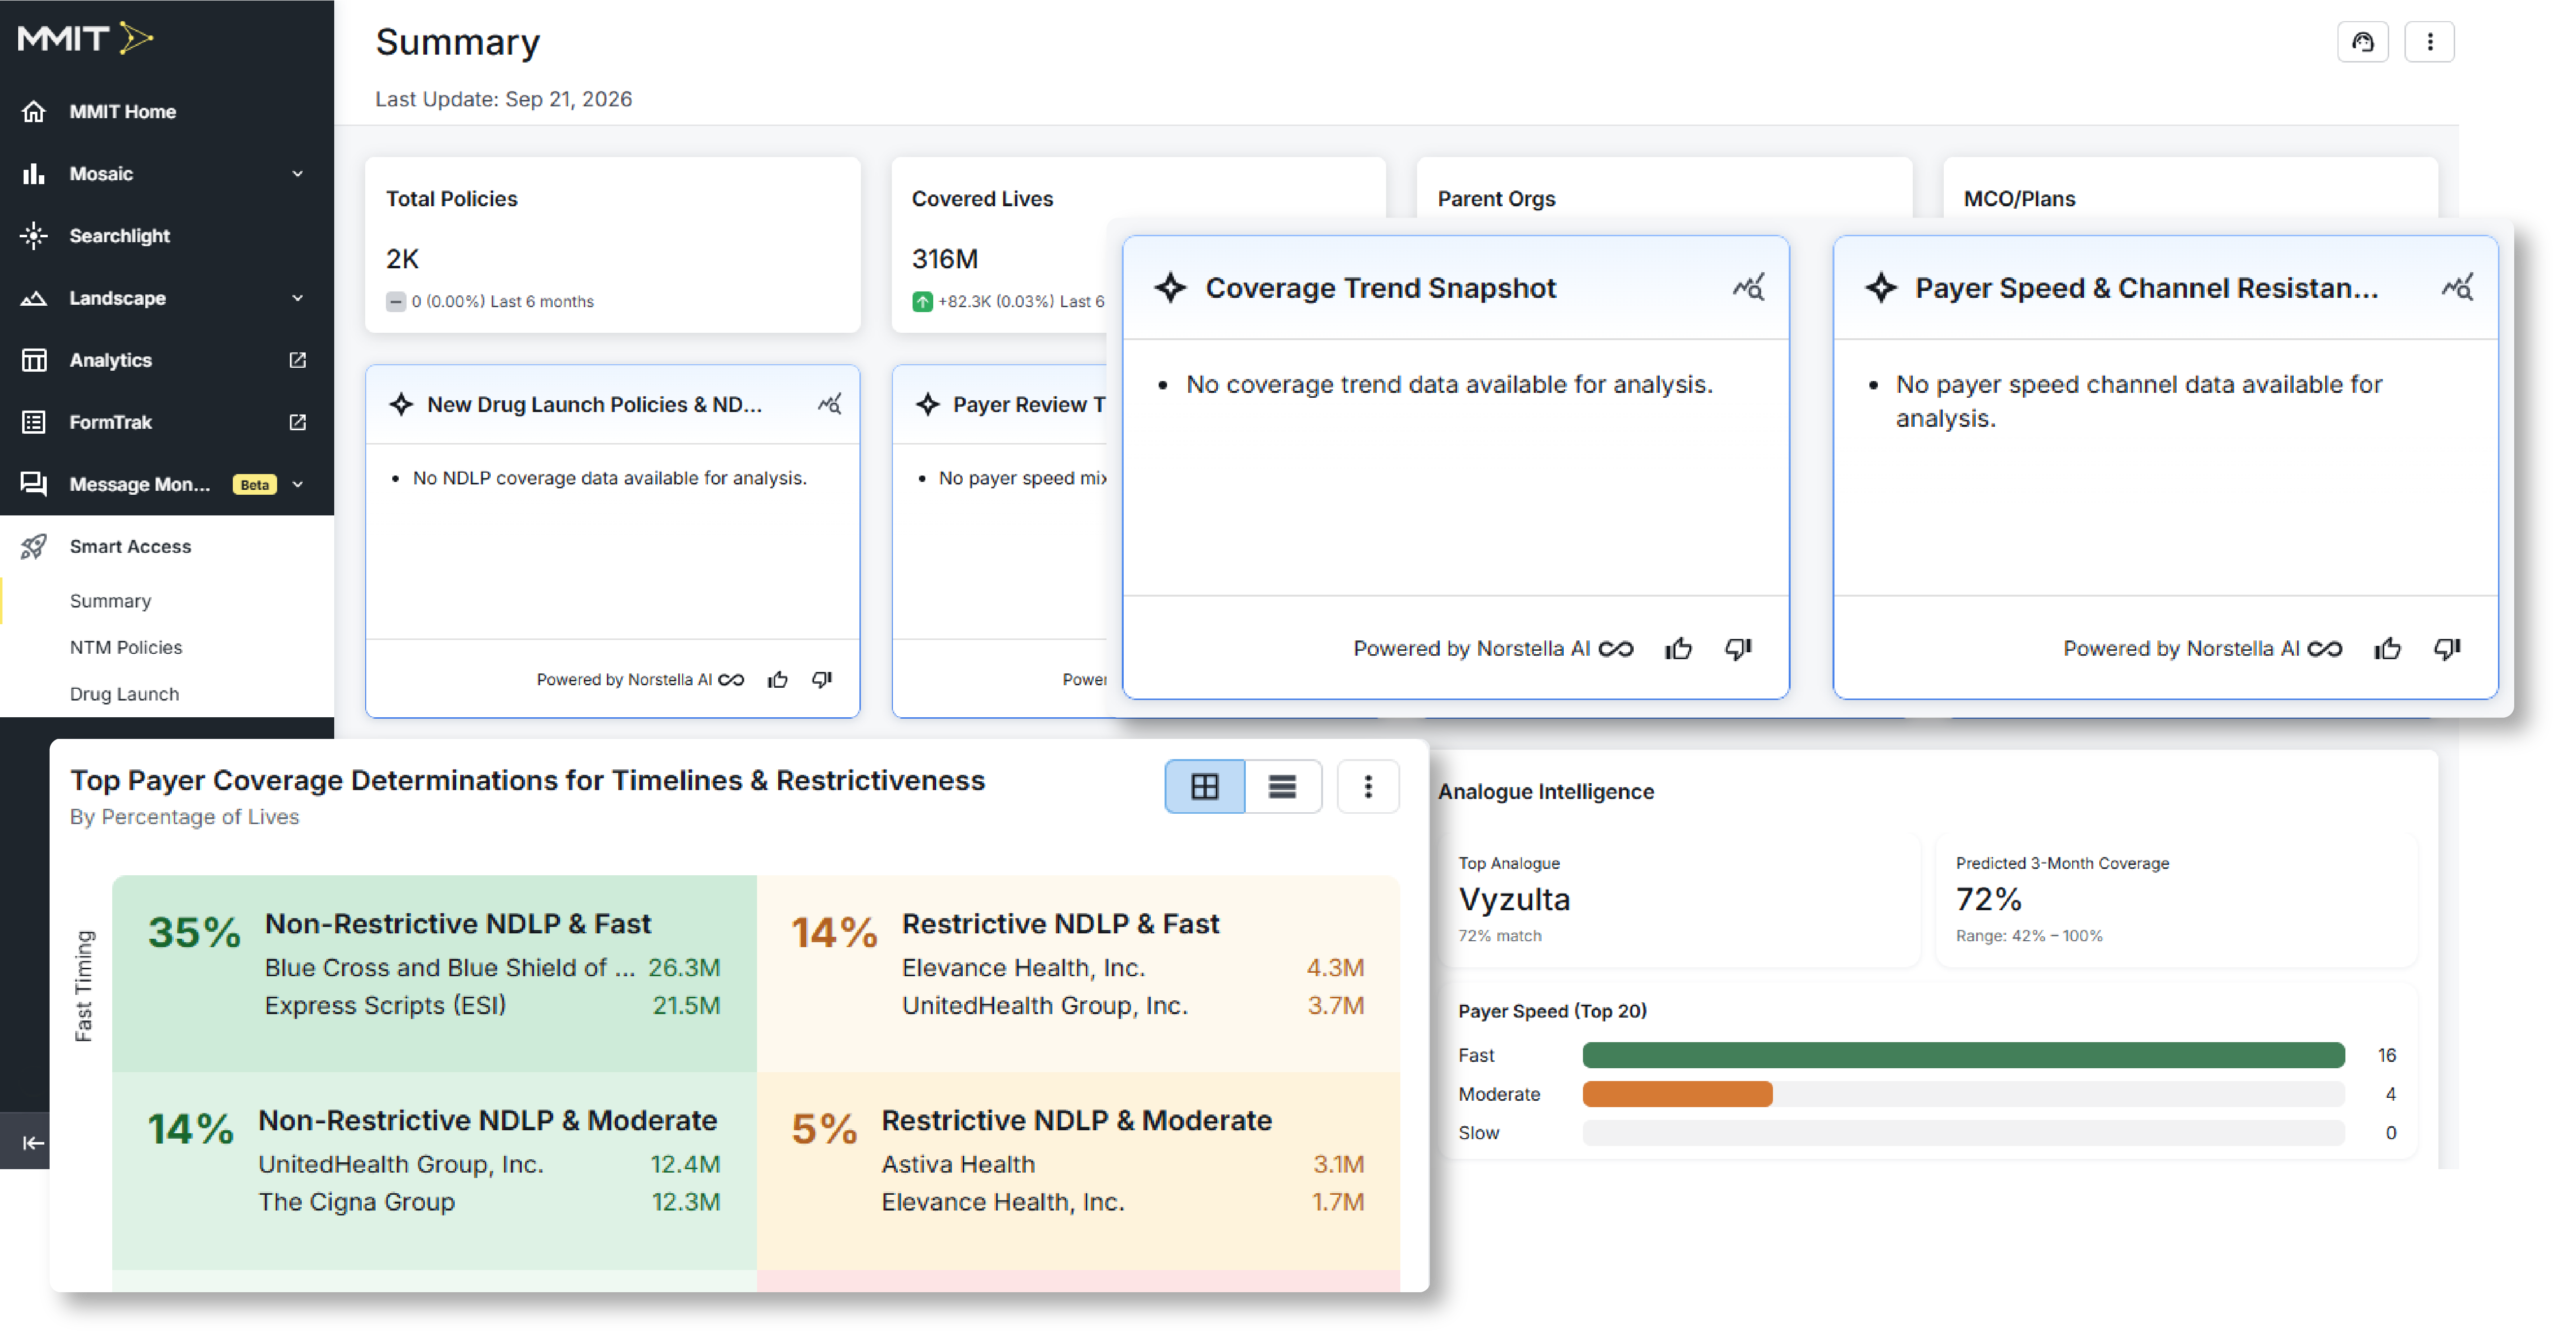Screen dimensions: 2560x1338
Task: Open the Summary page kebab menu
Action: tap(2430, 42)
